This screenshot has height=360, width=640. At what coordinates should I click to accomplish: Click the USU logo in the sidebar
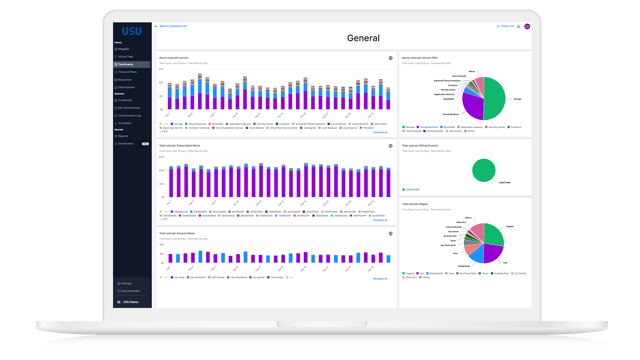(131, 31)
